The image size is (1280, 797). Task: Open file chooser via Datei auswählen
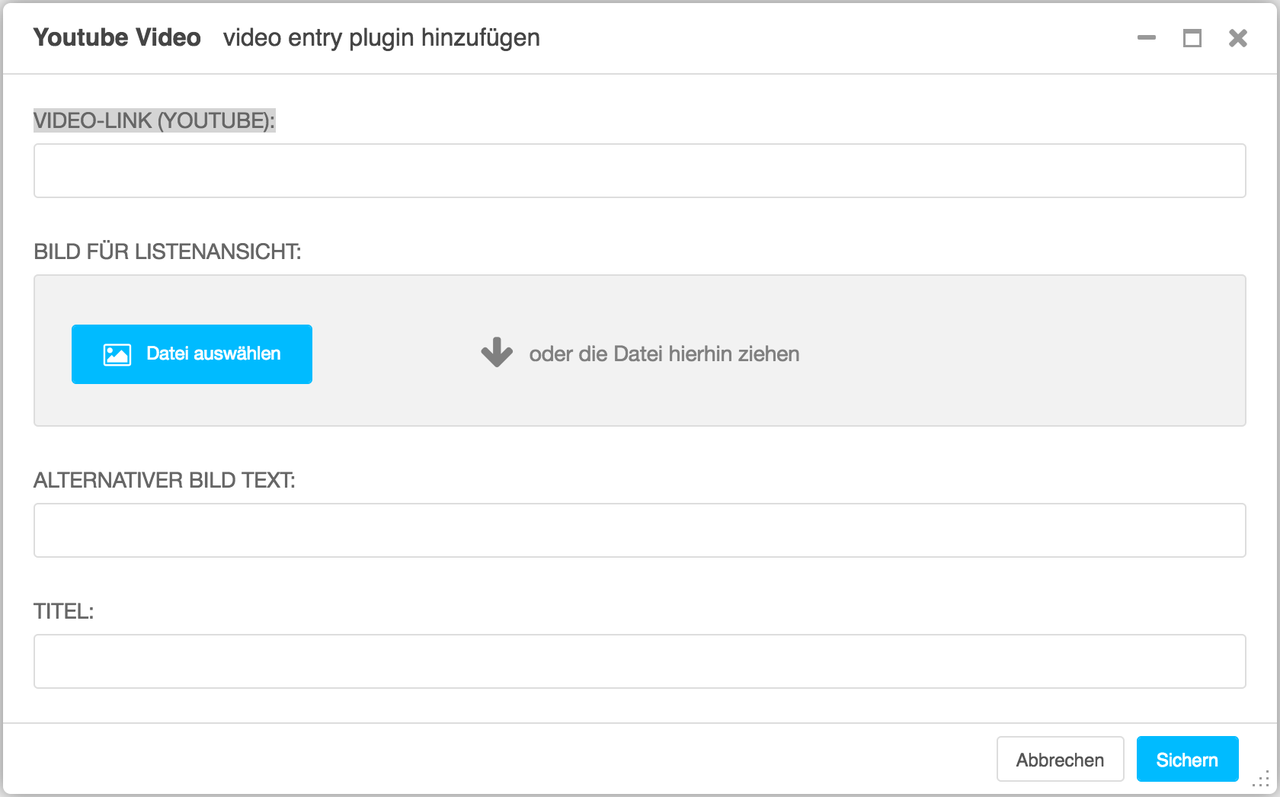coord(192,354)
